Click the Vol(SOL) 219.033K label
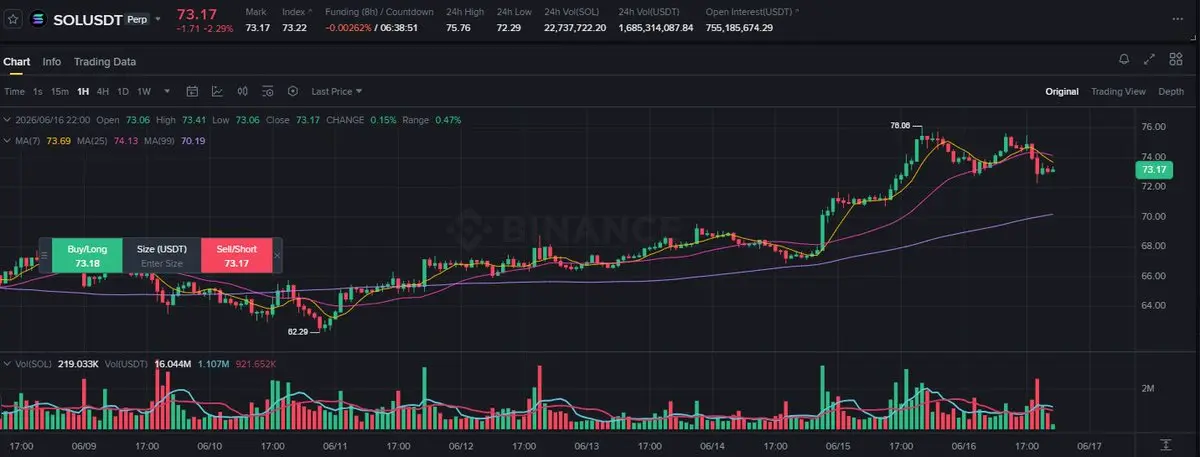Image resolution: width=1200 pixels, height=457 pixels. click(x=57, y=364)
